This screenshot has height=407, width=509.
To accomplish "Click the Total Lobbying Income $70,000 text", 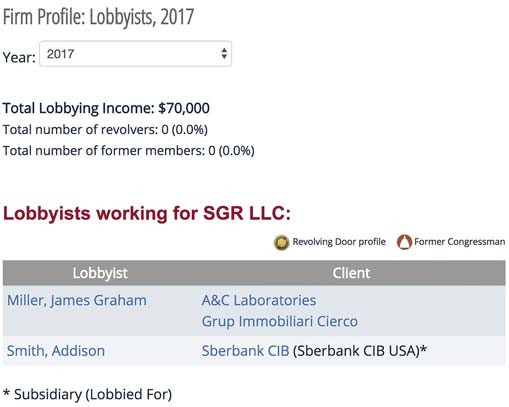I will click(x=106, y=108).
